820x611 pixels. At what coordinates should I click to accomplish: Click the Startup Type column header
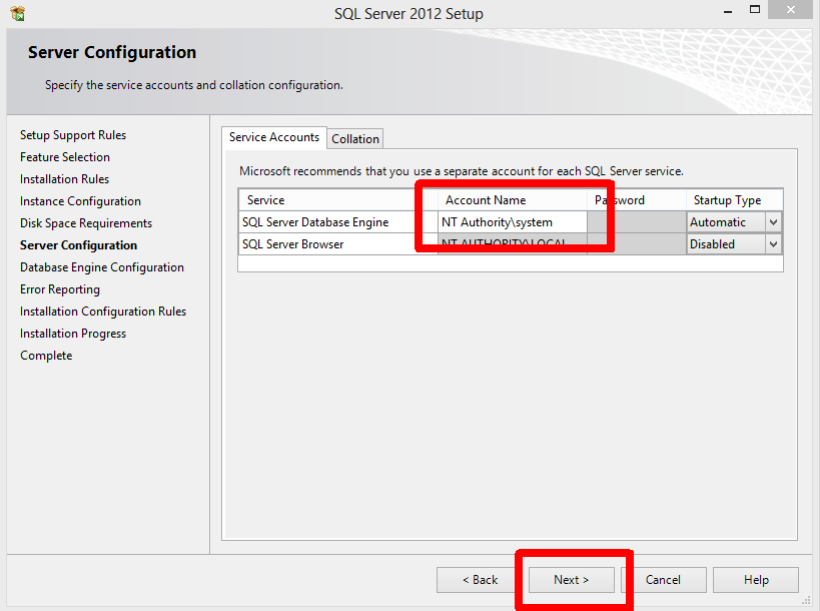tap(734, 200)
